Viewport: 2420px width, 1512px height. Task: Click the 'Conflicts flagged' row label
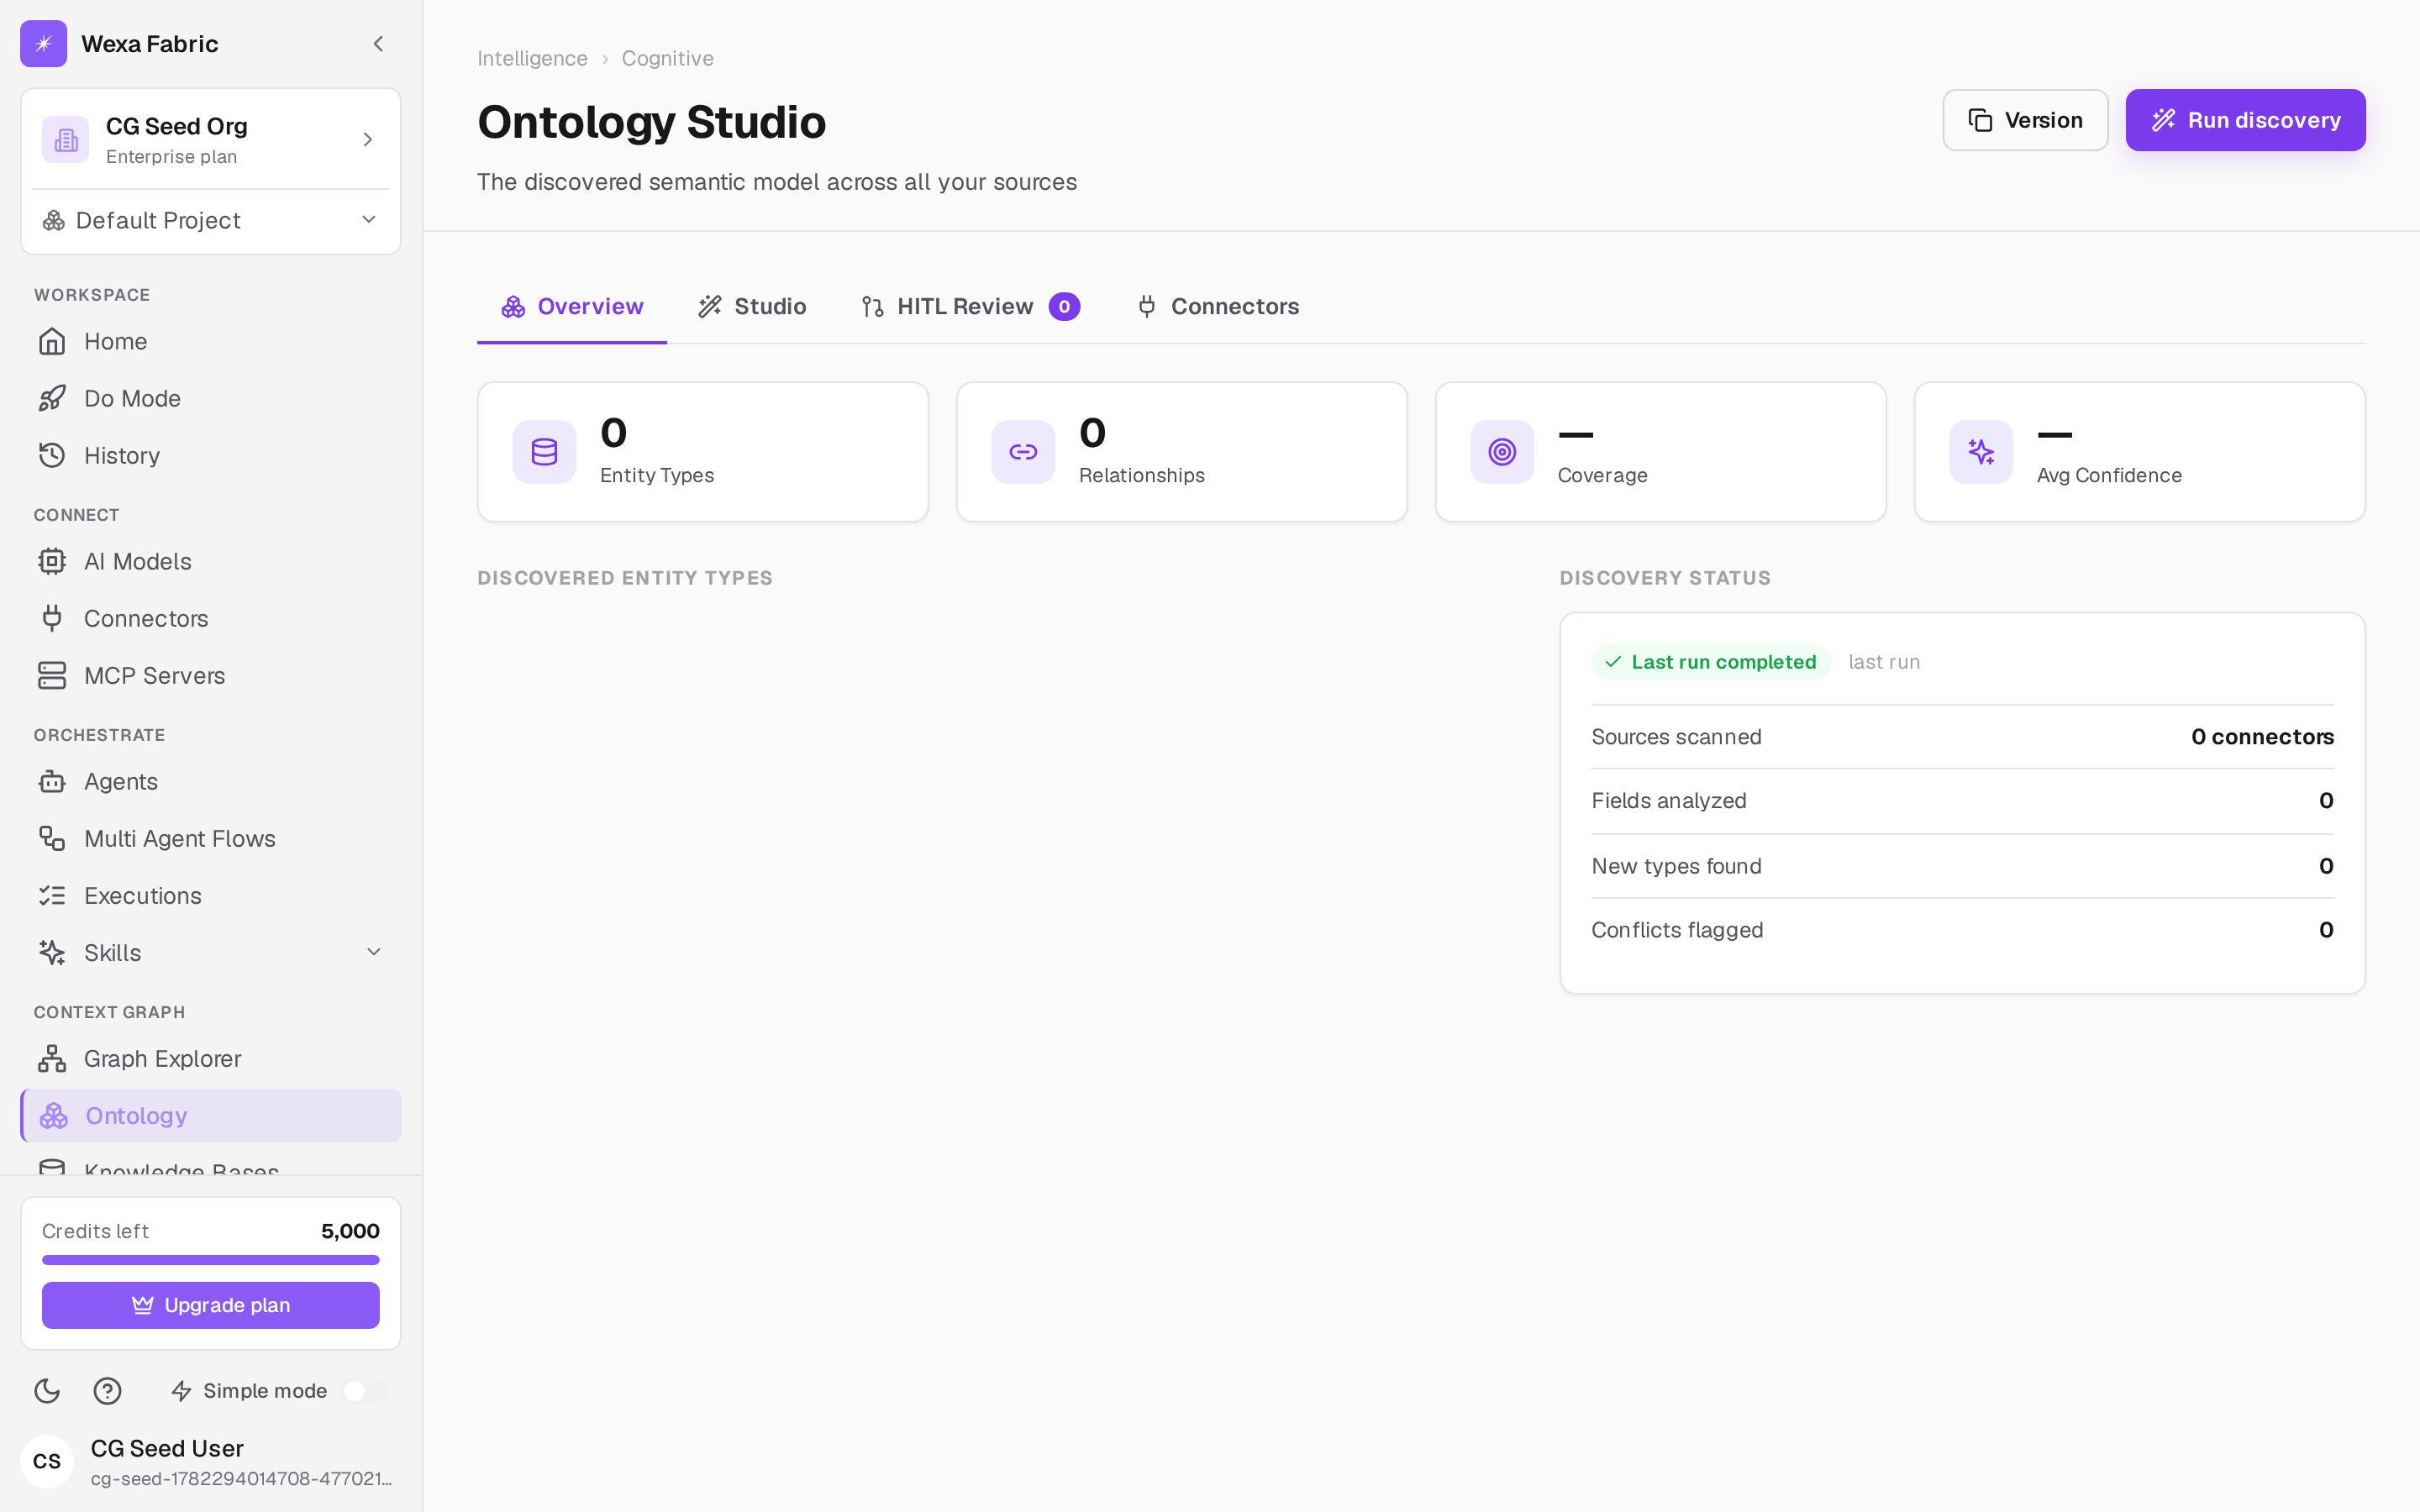click(x=1677, y=930)
